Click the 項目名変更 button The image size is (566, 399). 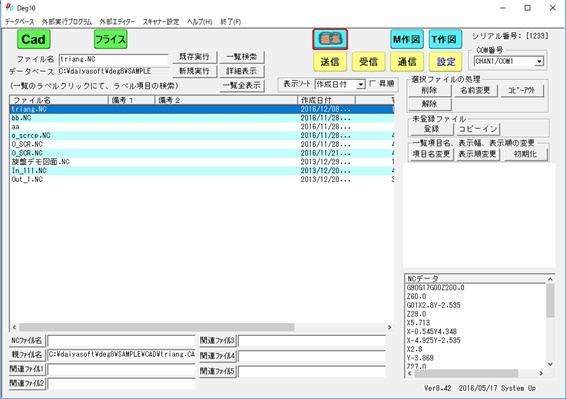431,154
